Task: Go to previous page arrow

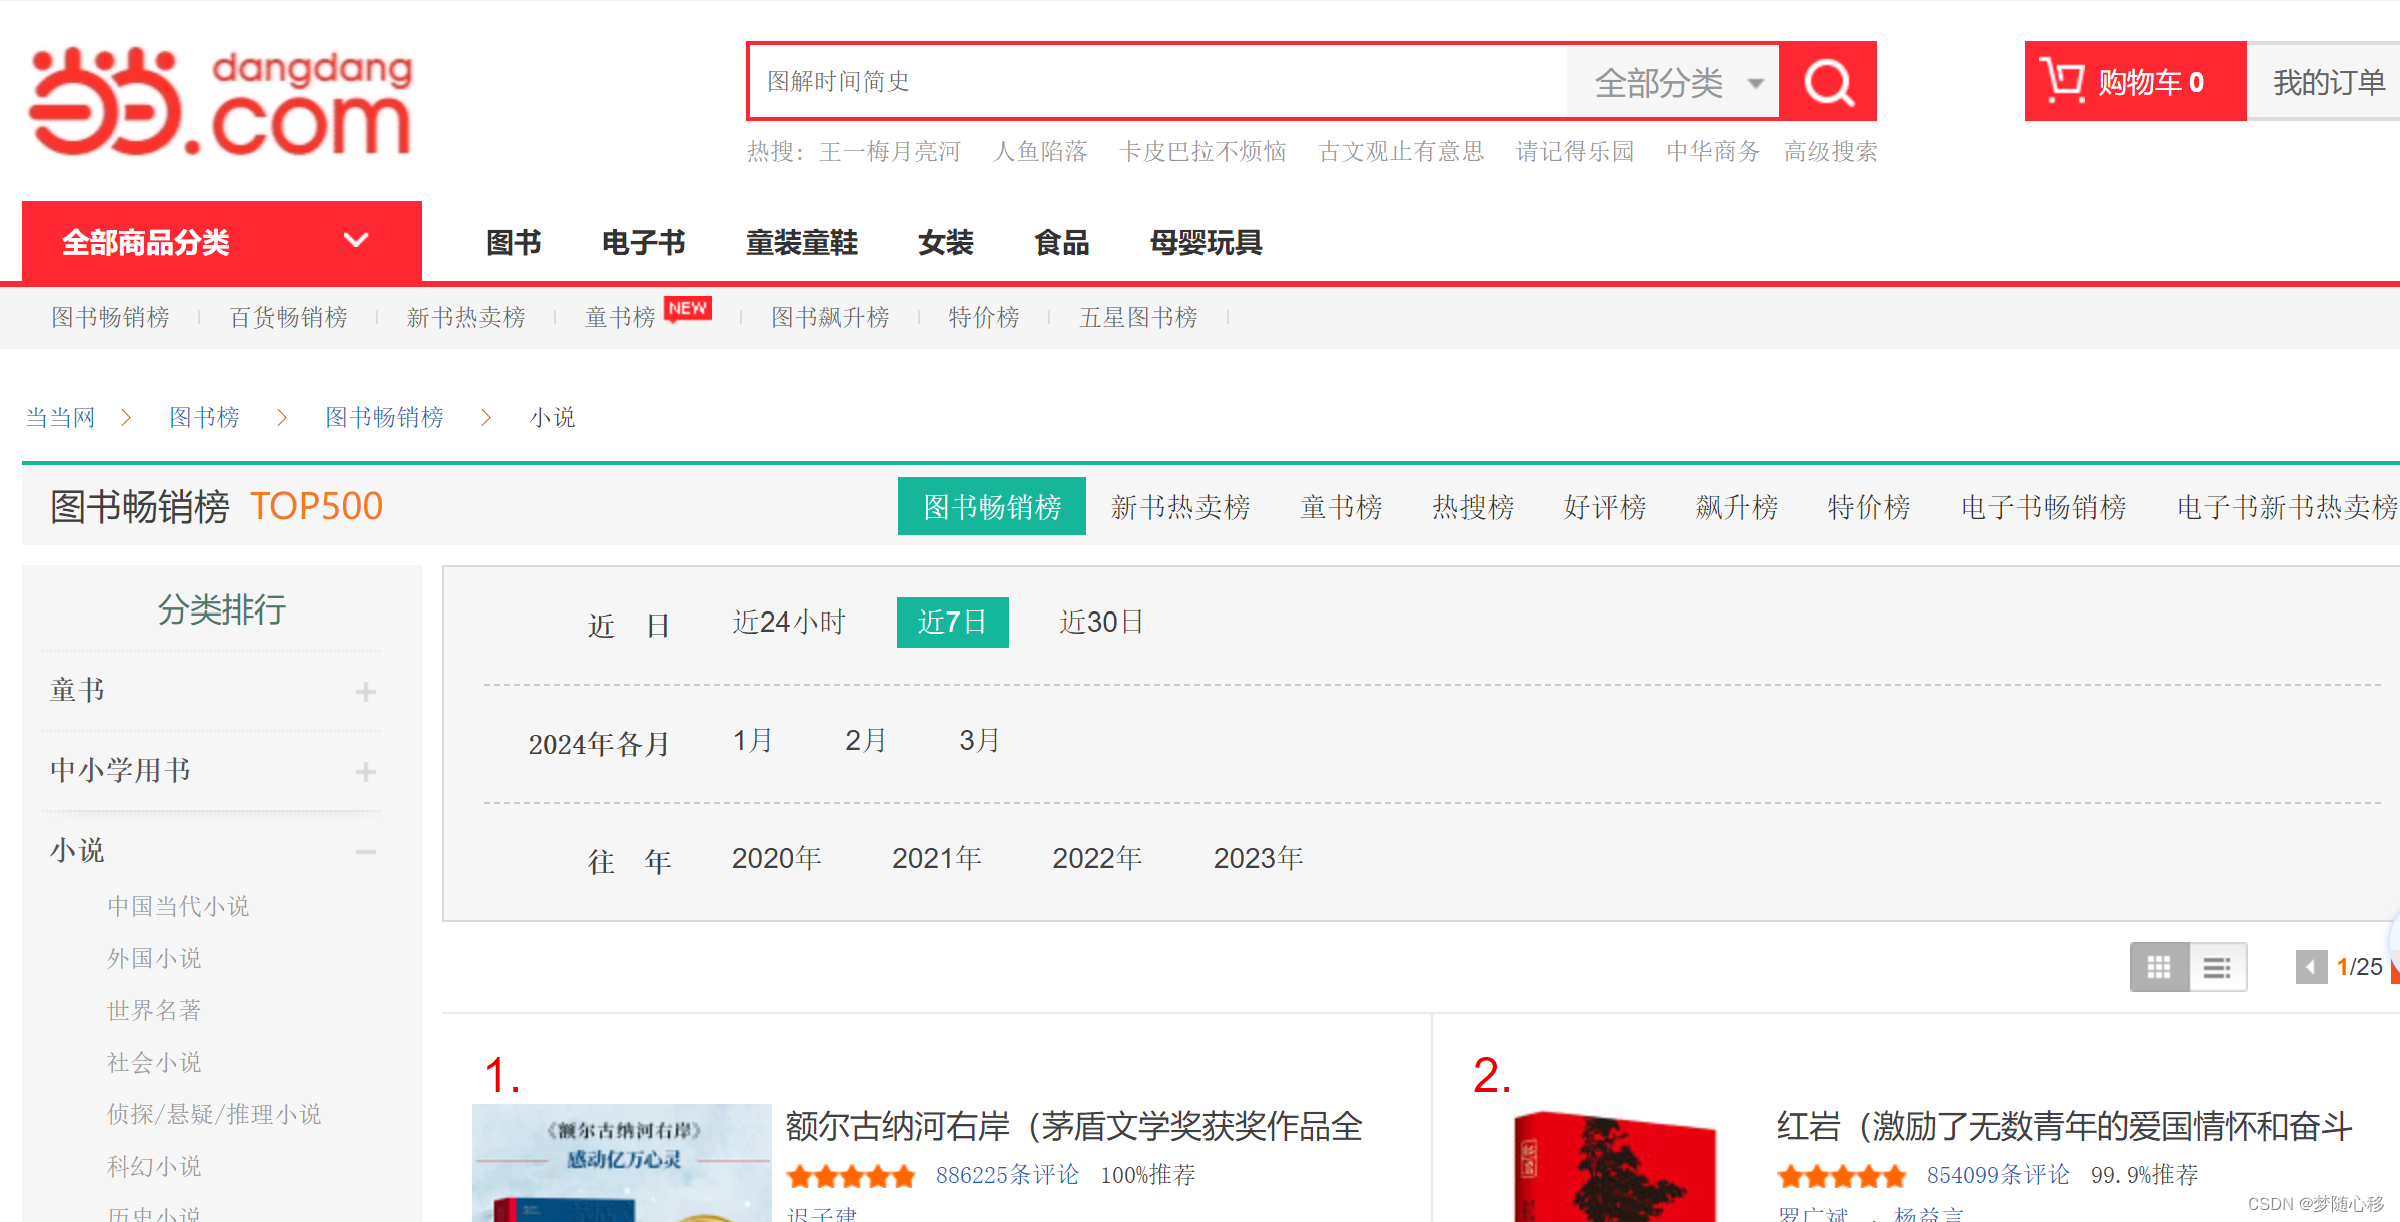Action: (x=2310, y=967)
